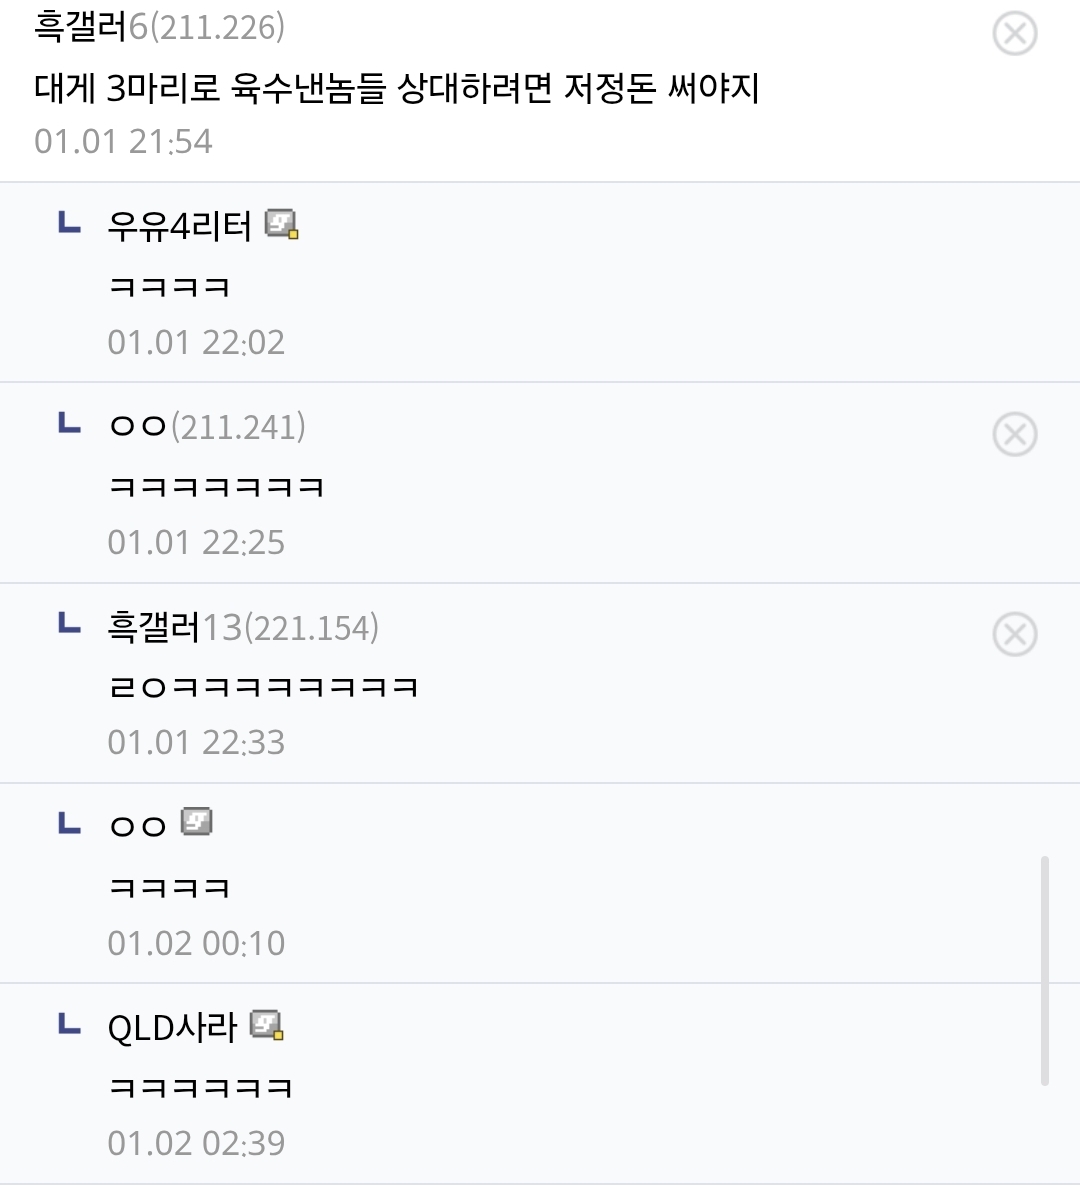The height and width of the screenshot is (1186, 1080).
Task: Click the vertical scrollbar on the right
Action: click(x=1045, y=969)
